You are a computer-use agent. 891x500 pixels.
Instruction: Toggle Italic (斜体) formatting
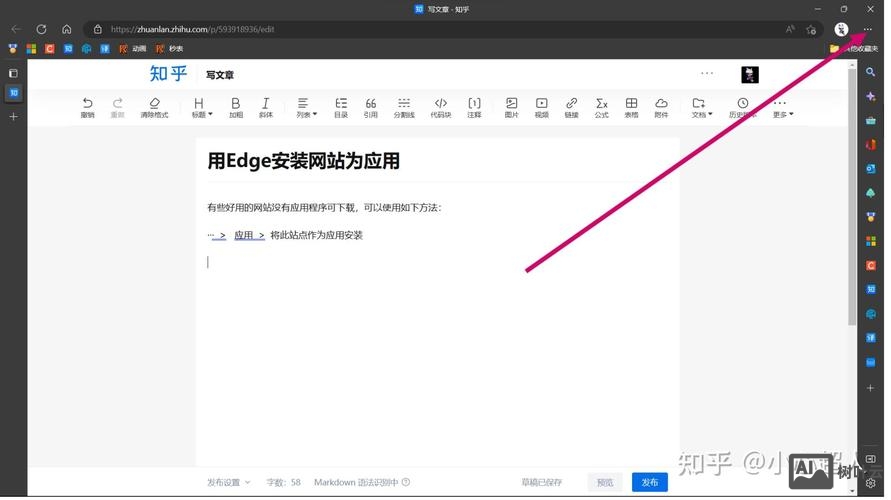click(265, 107)
